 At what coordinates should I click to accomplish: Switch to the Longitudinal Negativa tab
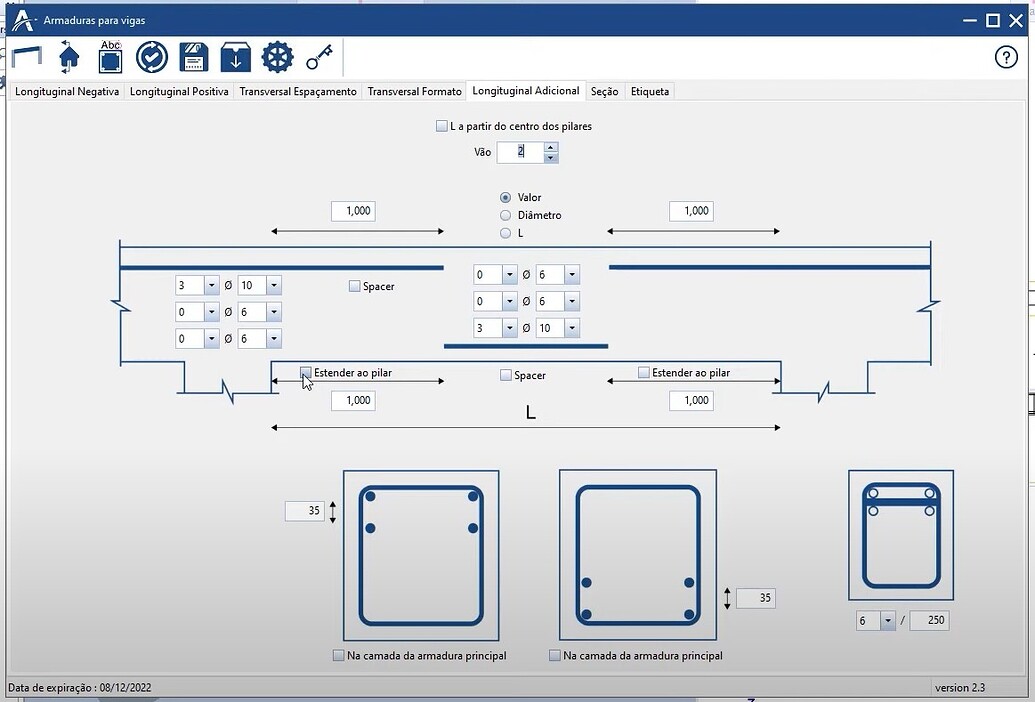(67, 91)
